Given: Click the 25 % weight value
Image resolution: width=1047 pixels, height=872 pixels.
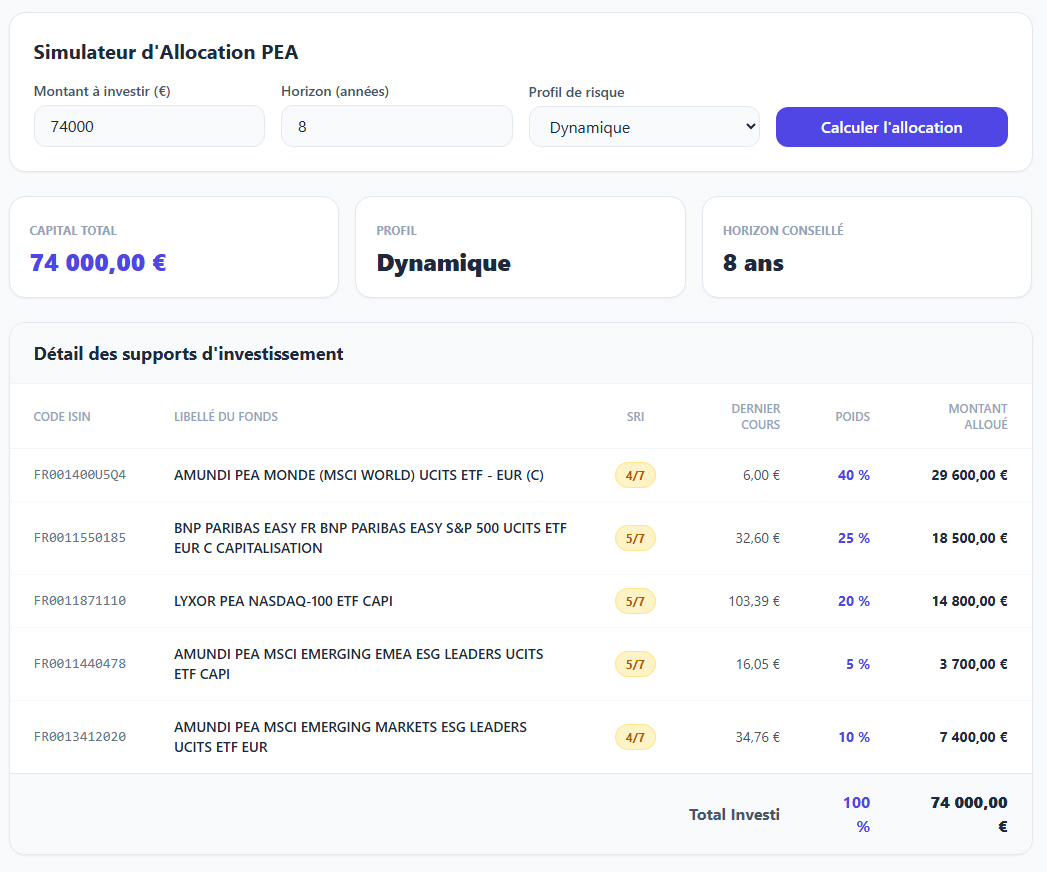Looking at the screenshot, I should pos(853,537).
